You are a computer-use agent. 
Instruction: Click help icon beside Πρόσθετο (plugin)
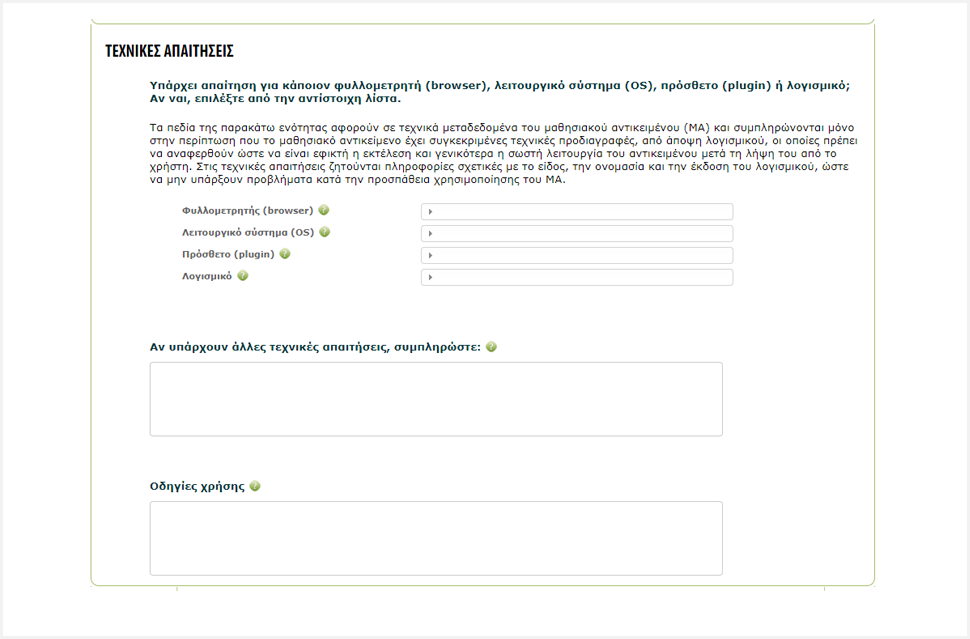point(285,254)
